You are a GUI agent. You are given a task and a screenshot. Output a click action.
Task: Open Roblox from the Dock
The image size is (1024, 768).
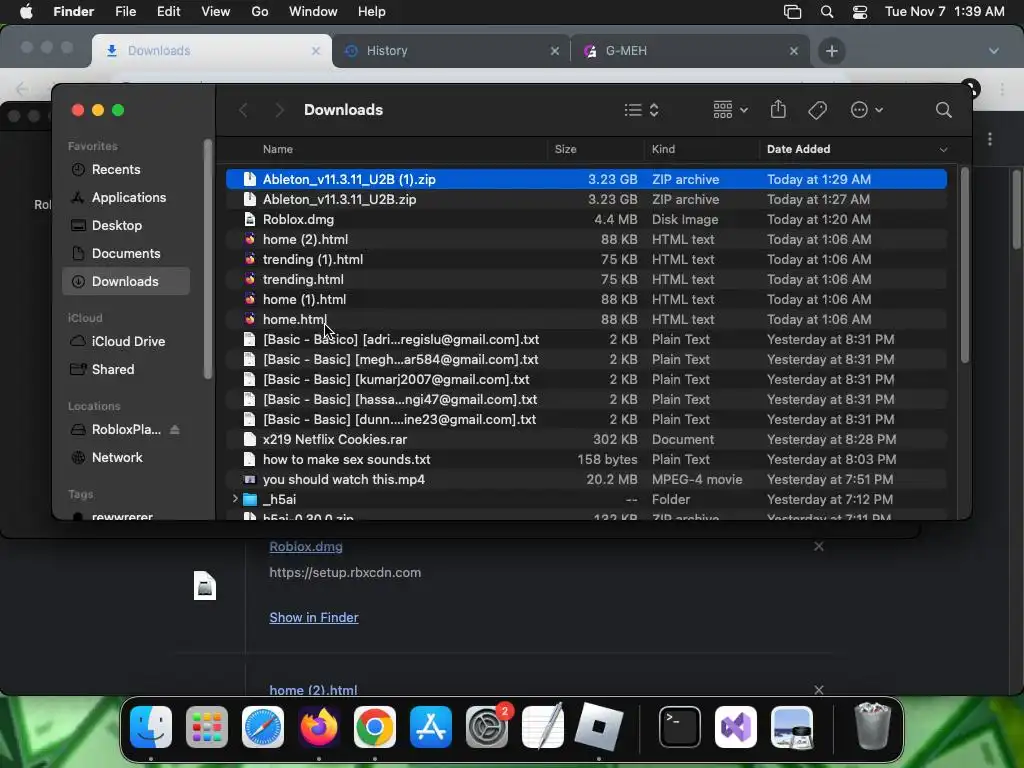click(x=599, y=727)
